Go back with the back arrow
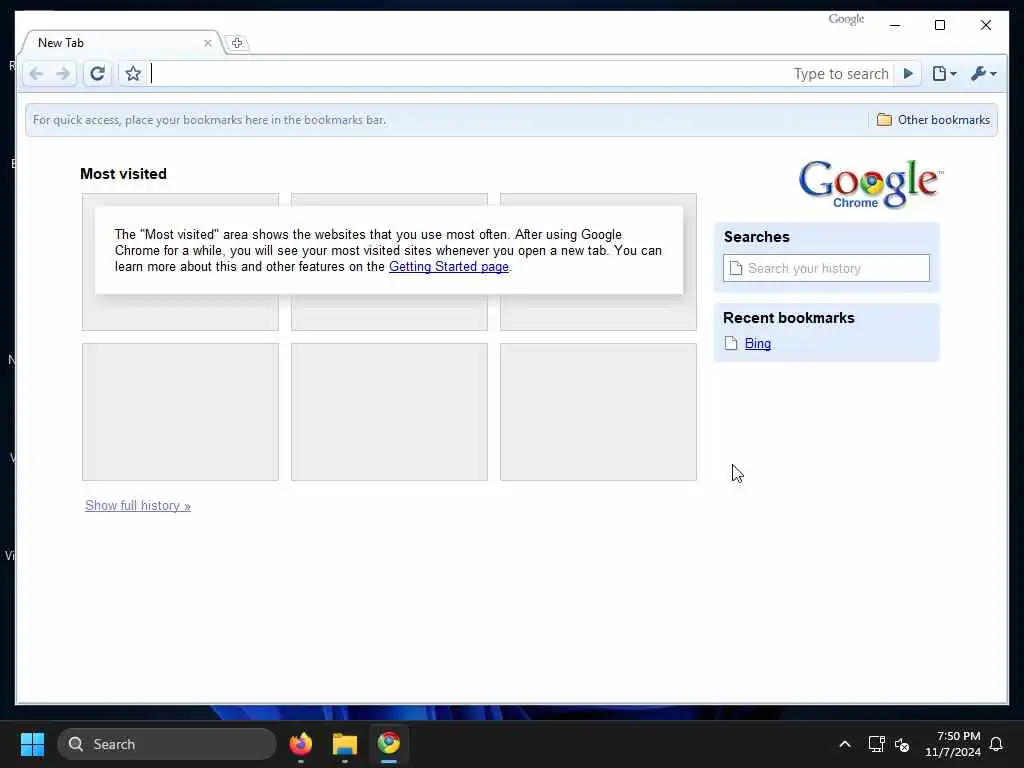Image resolution: width=1024 pixels, height=768 pixels. [x=37, y=74]
